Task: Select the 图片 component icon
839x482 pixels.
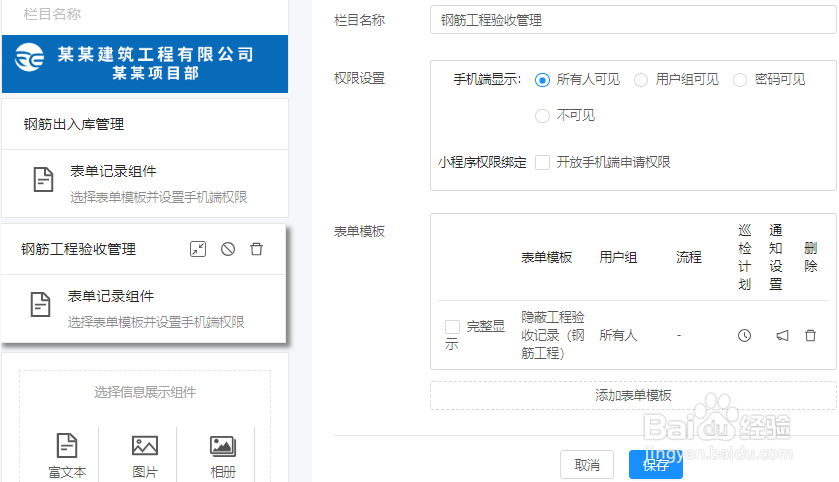Action: pos(145,445)
